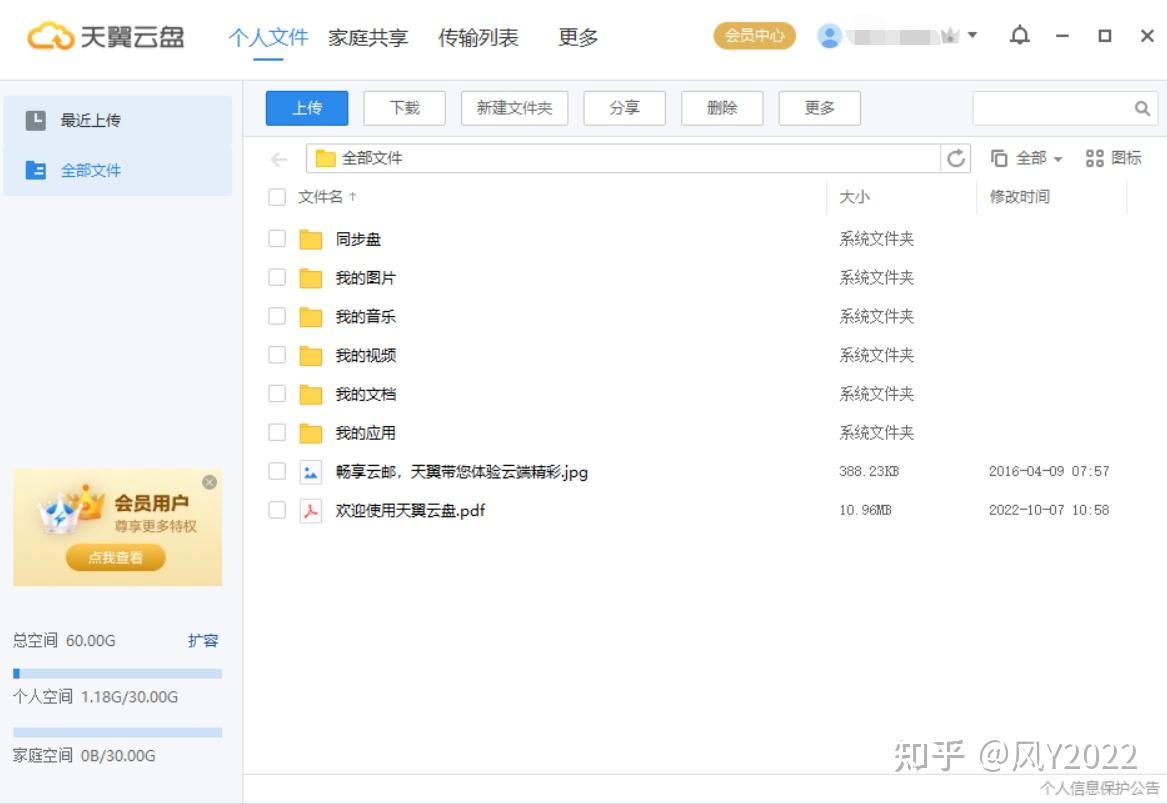Click inside the search input field
1167x804 pixels.
point(1052,109)
